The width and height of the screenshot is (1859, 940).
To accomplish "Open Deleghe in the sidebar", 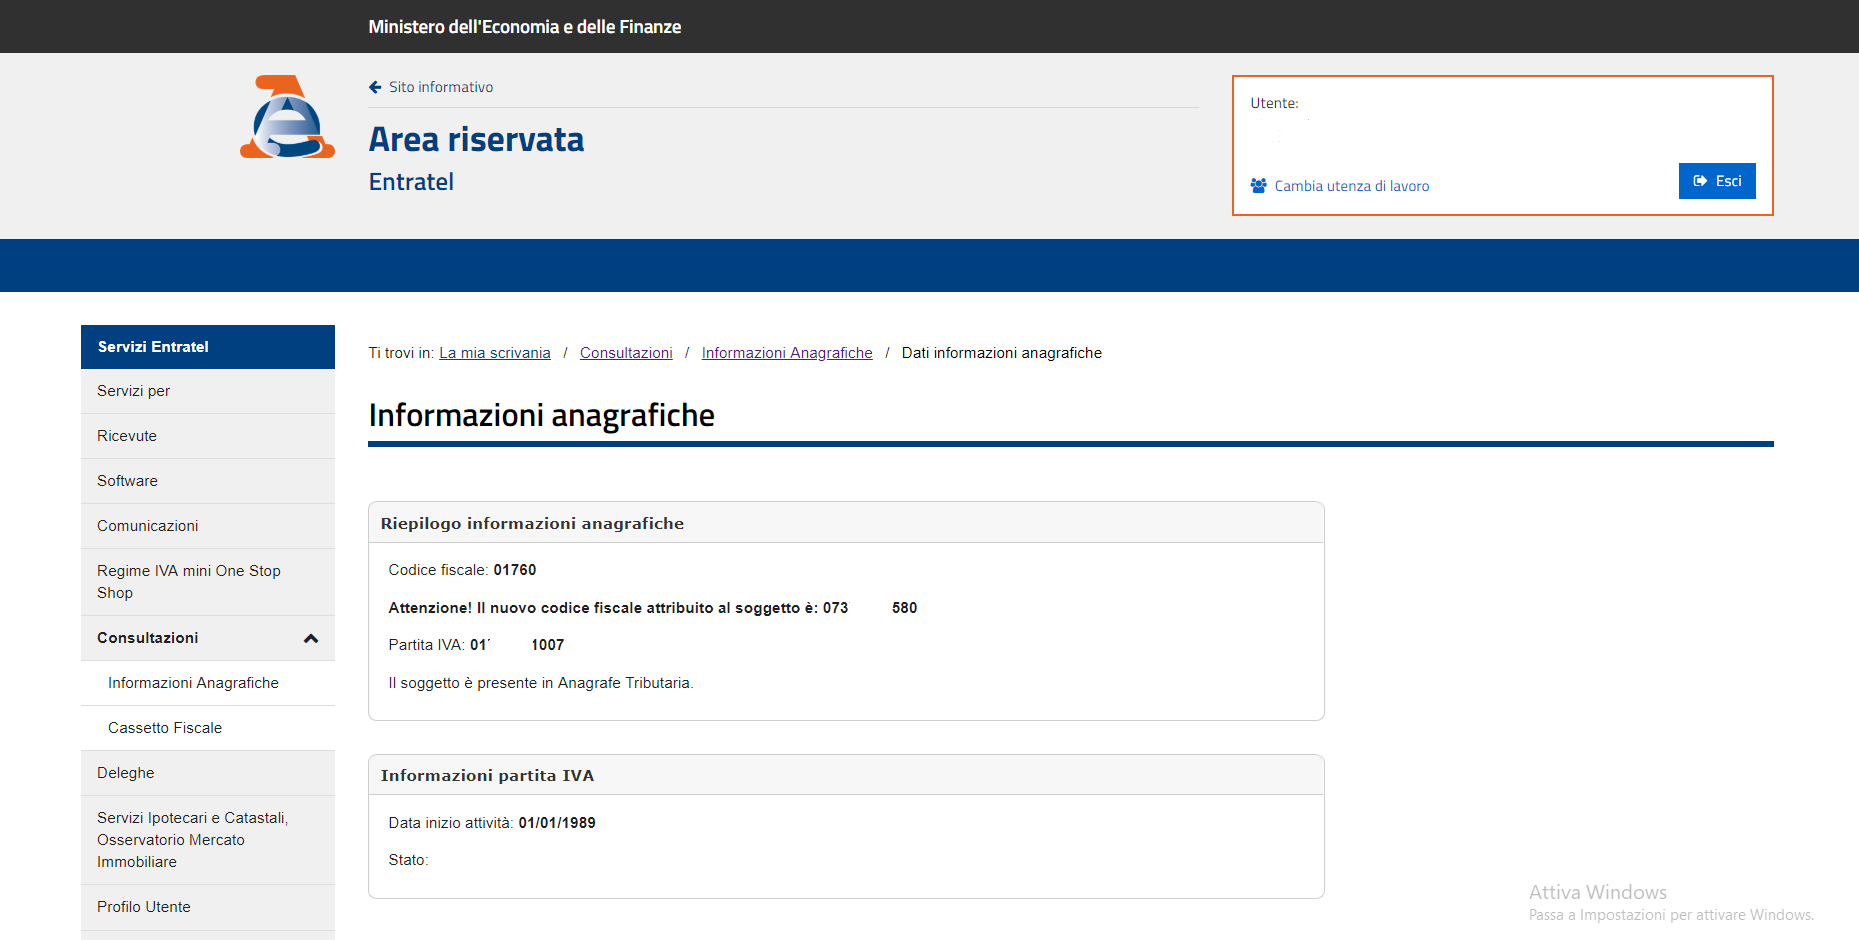I will (x=126, y=773).
